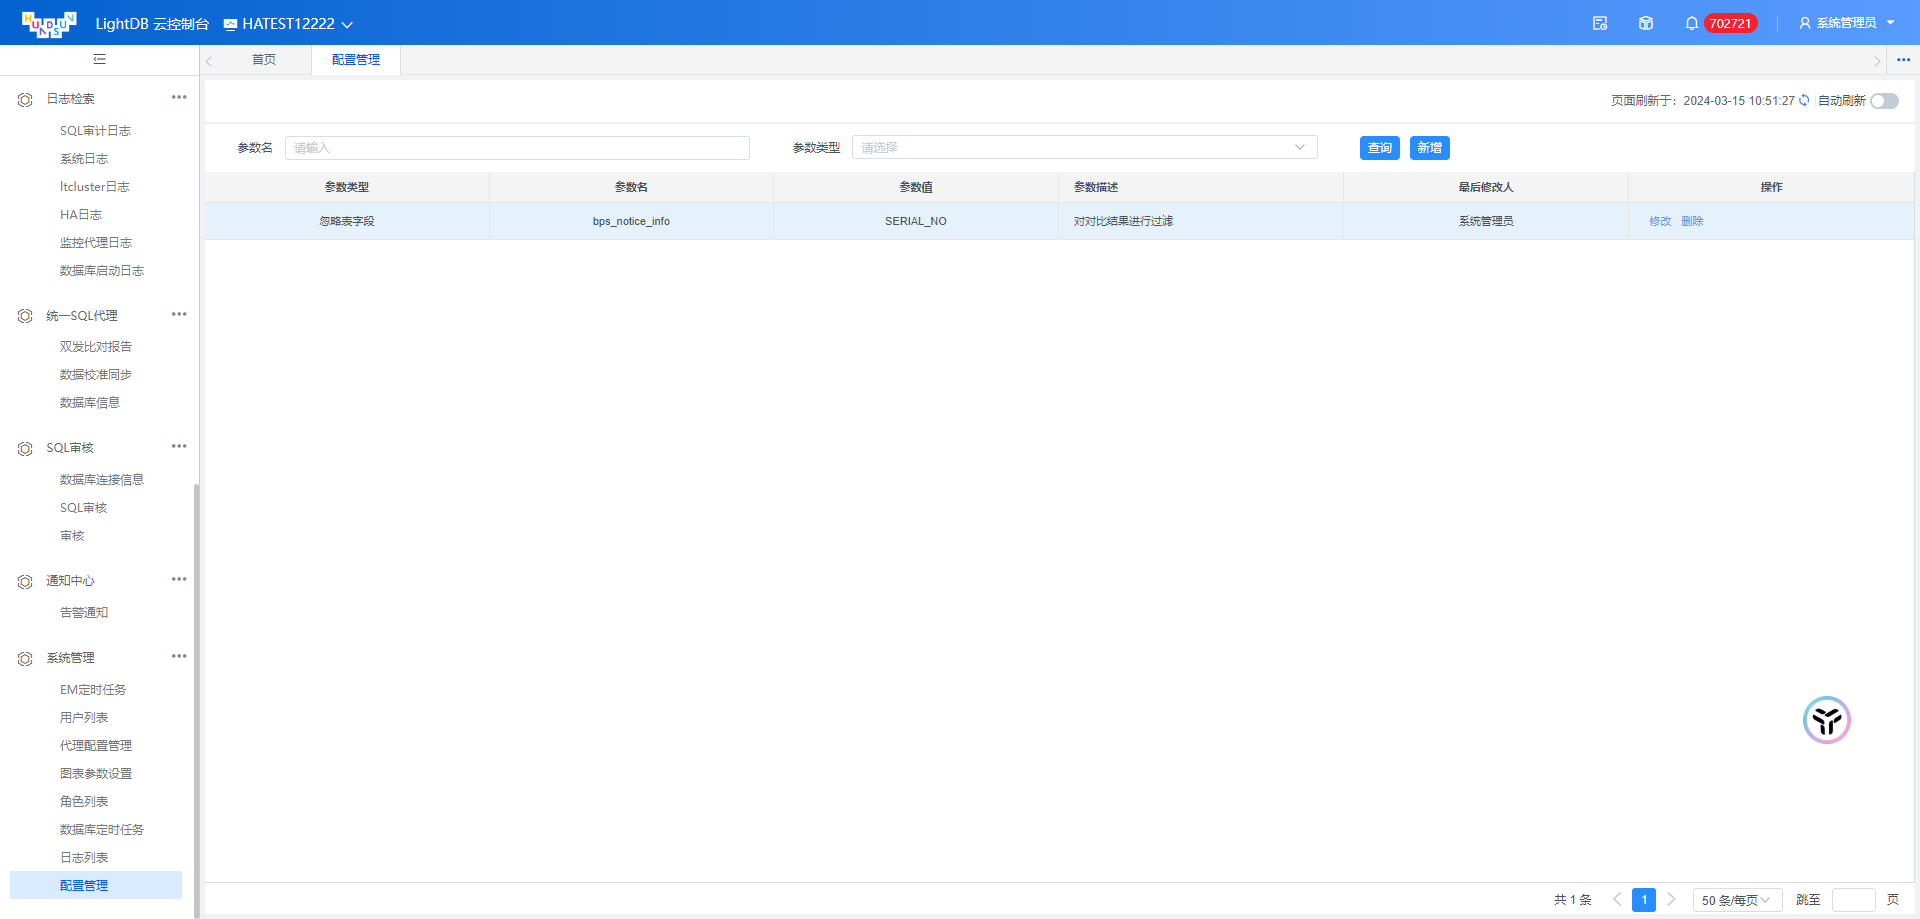Toggle the 自动刷新 switch

click(x=1884, y=101)
